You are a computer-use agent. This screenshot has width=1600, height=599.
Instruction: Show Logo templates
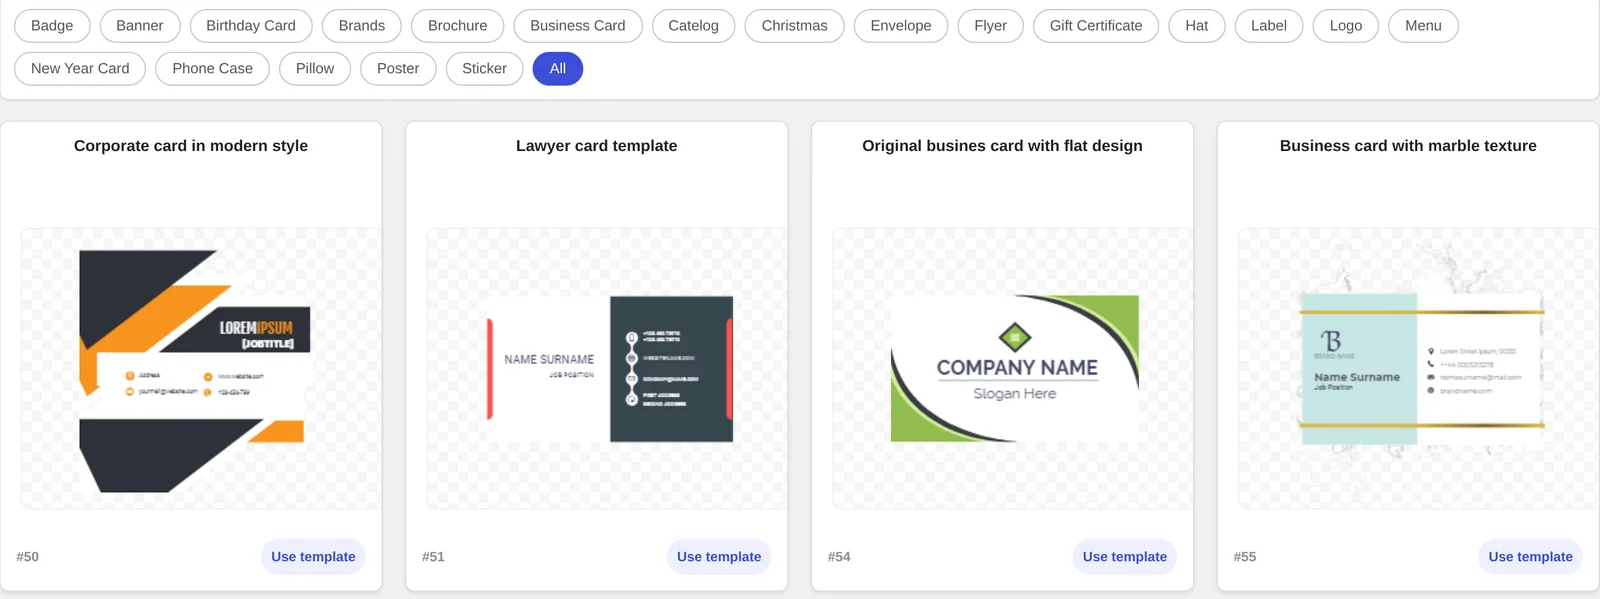[x=1346, y=26]
